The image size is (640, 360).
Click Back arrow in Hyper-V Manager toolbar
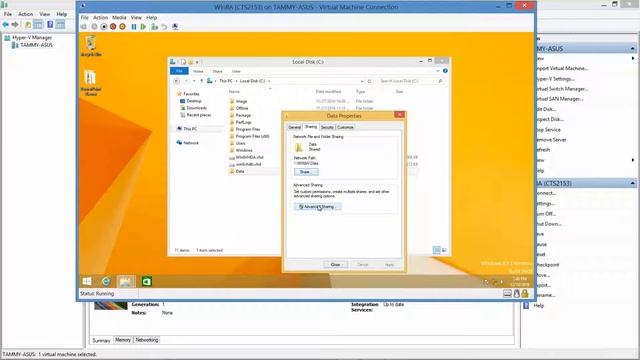[6, 25]
